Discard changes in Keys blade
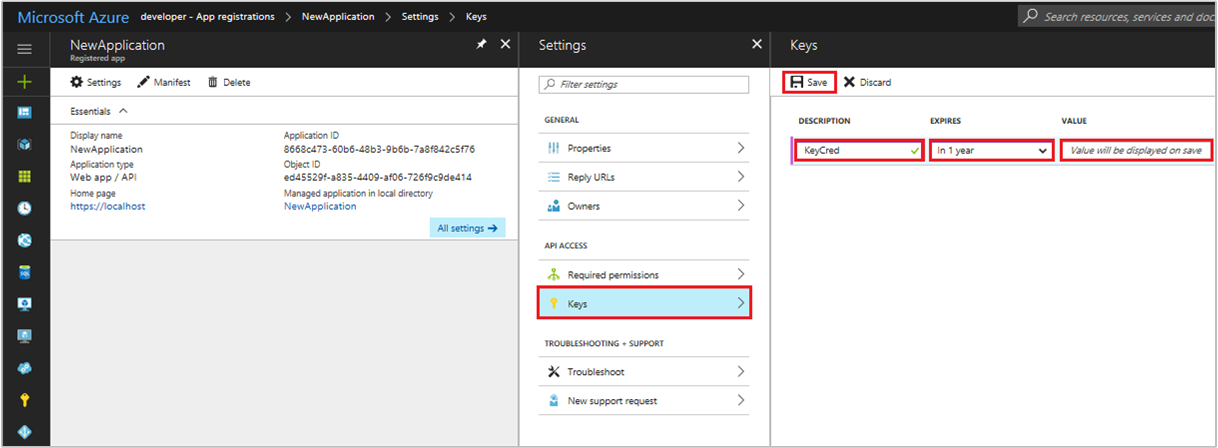 coord(867,82)
